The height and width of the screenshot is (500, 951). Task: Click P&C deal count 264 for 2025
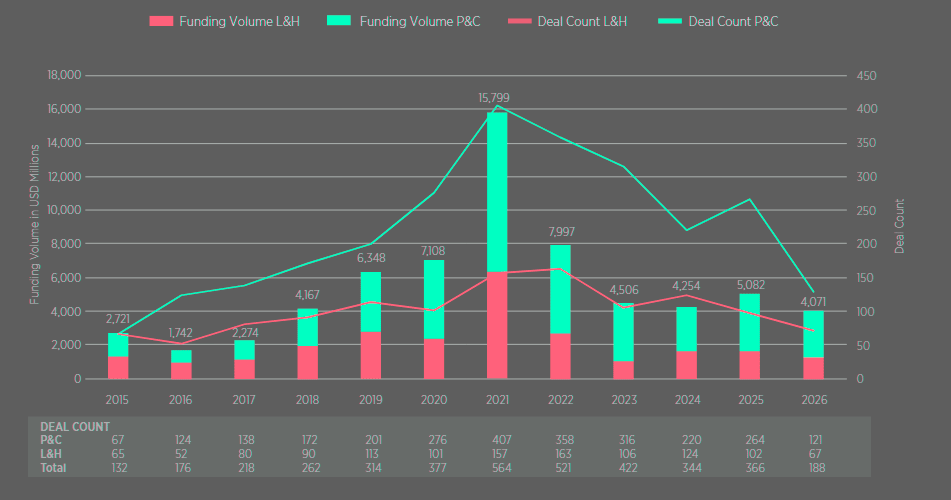[x=755, y=440]
